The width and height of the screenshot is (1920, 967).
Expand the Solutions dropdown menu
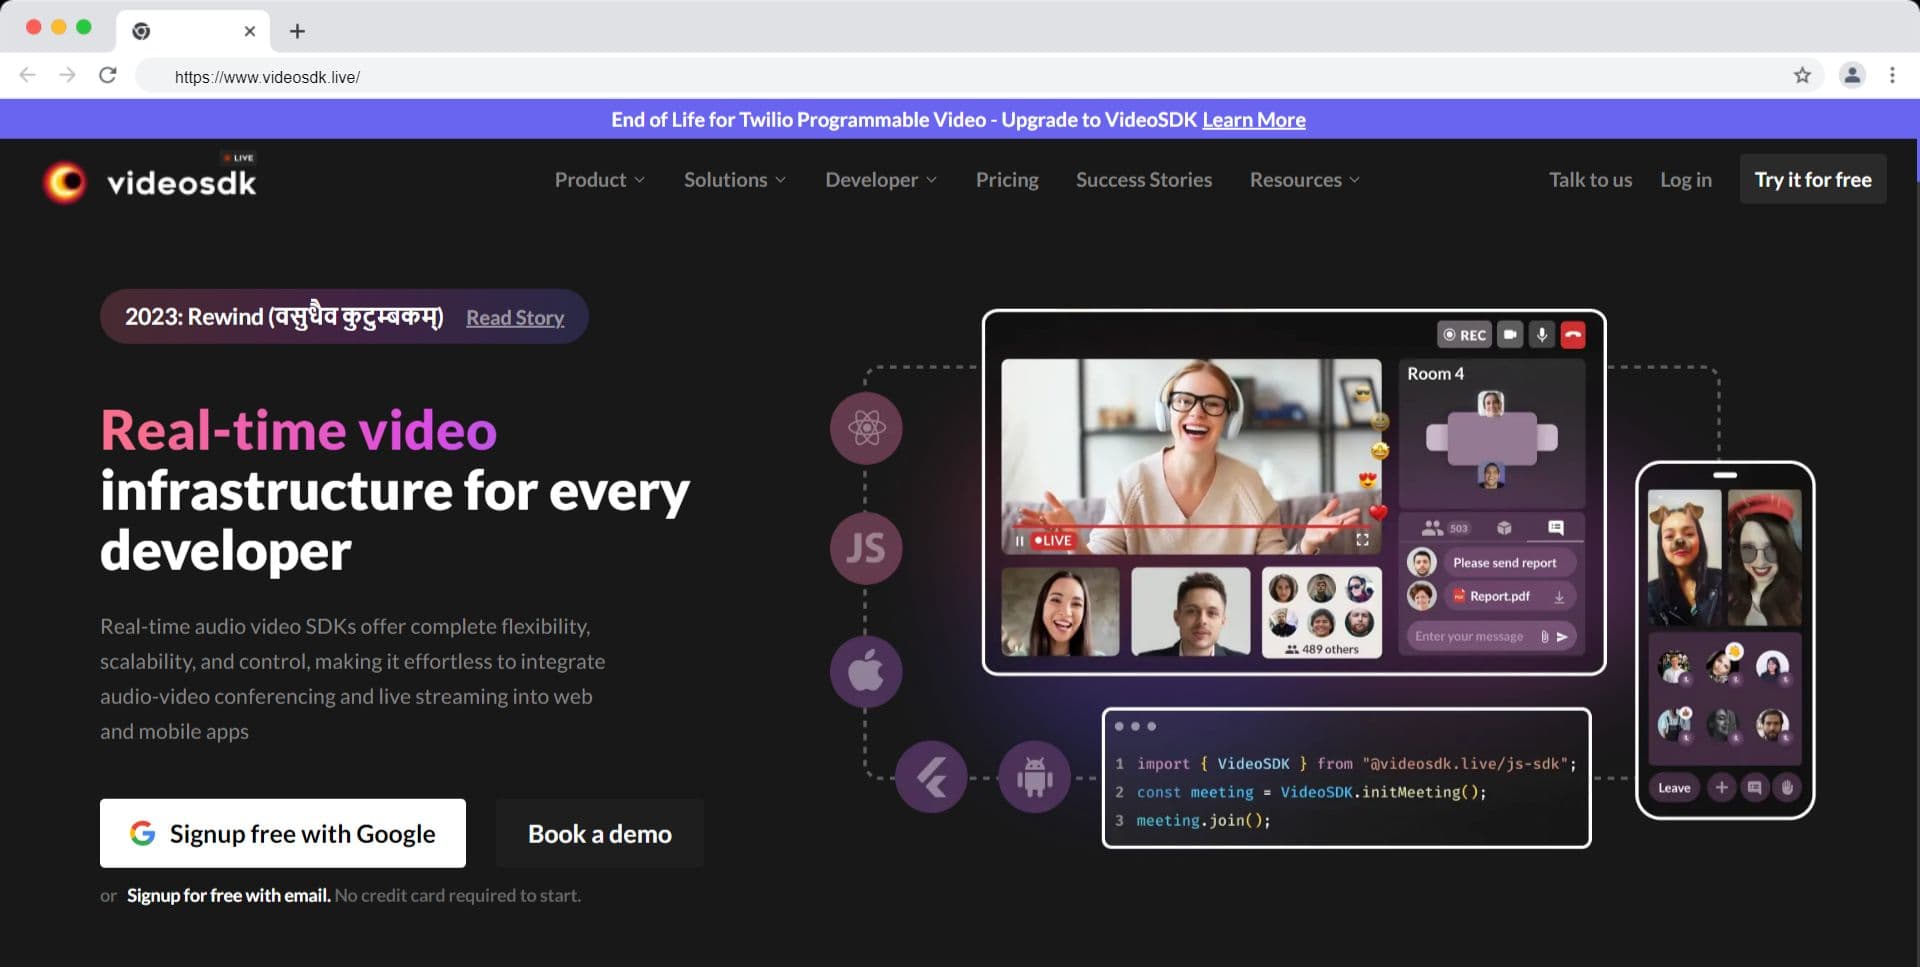click(735, 180)
